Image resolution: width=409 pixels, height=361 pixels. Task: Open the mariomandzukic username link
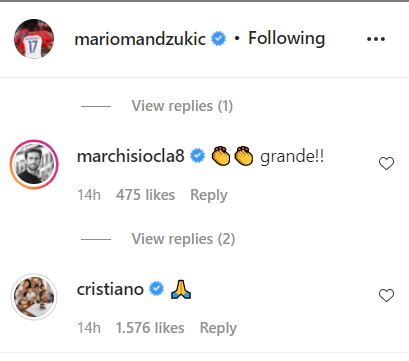pyautogui.click(x=140, y=39)
